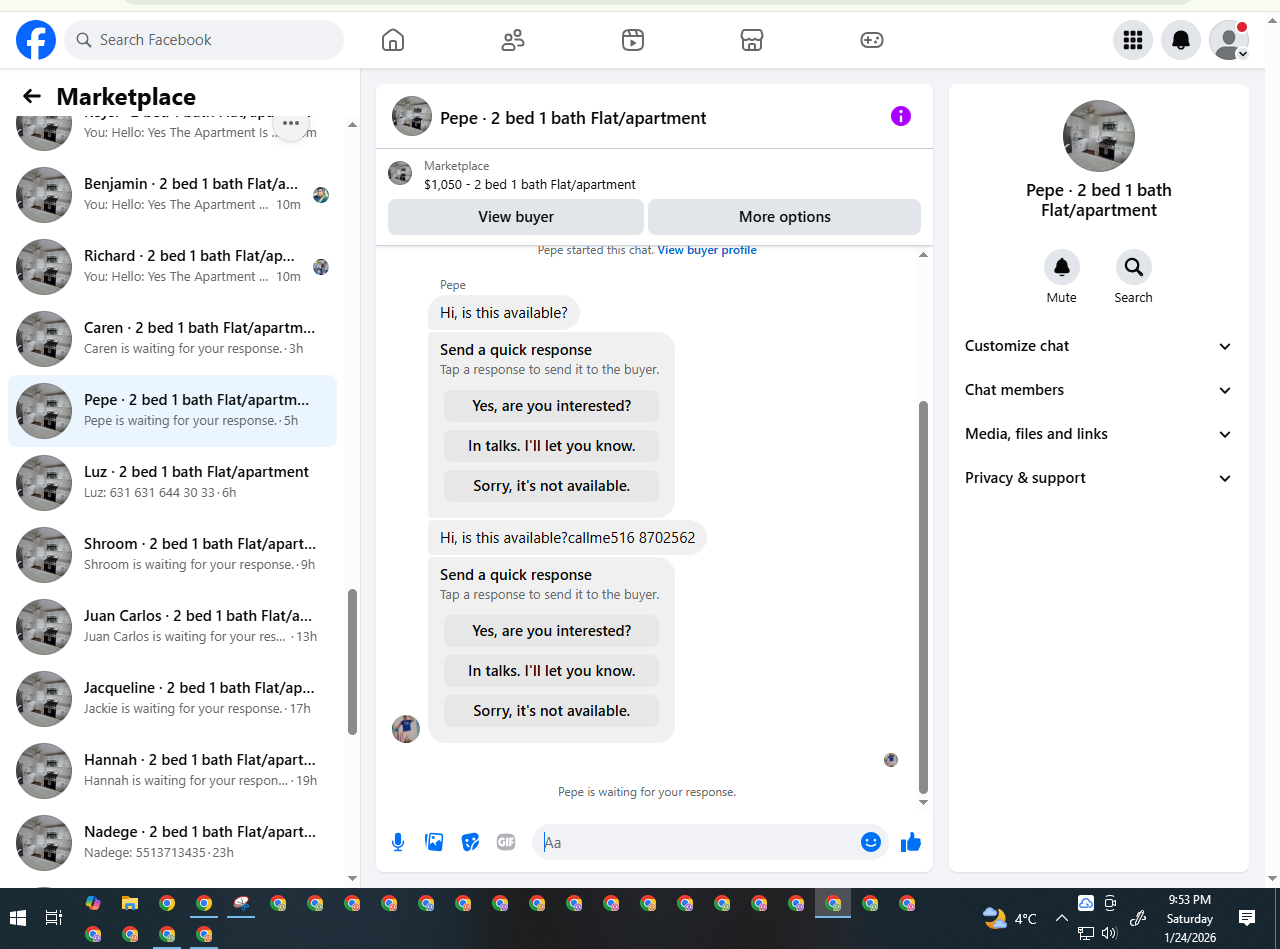The width and height of the screenshot is (1280, 949).
Task: Open the taskbar notification center icon
Action: 1246,917
